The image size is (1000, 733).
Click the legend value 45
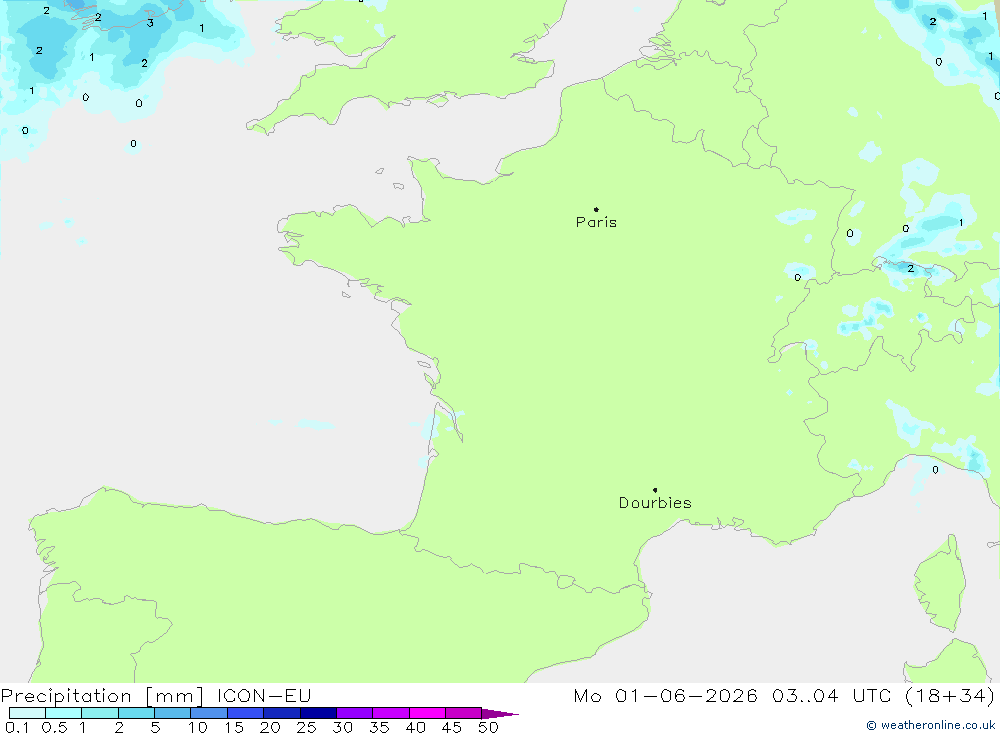click(x=452, y=727)
